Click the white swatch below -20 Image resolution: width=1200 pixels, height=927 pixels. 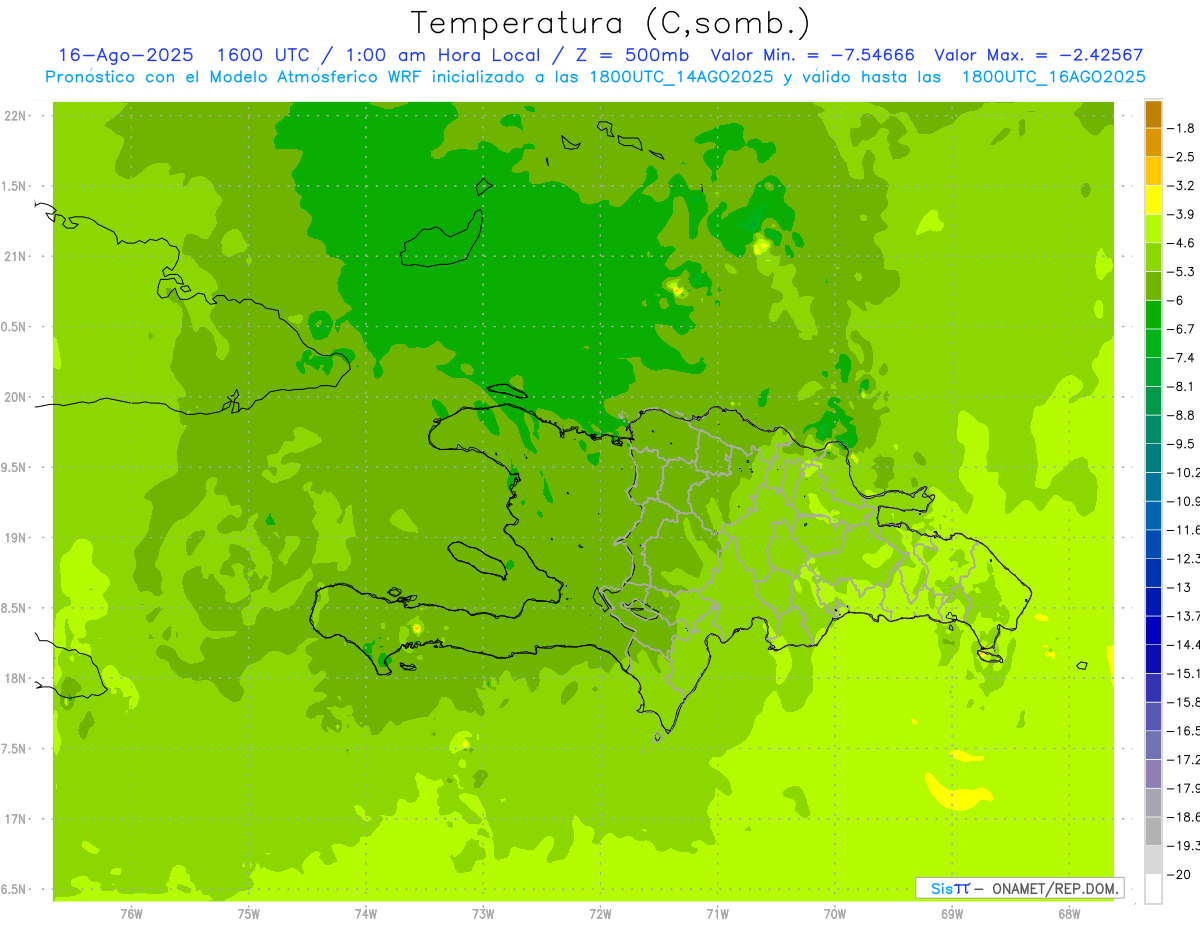[1153, 889]
